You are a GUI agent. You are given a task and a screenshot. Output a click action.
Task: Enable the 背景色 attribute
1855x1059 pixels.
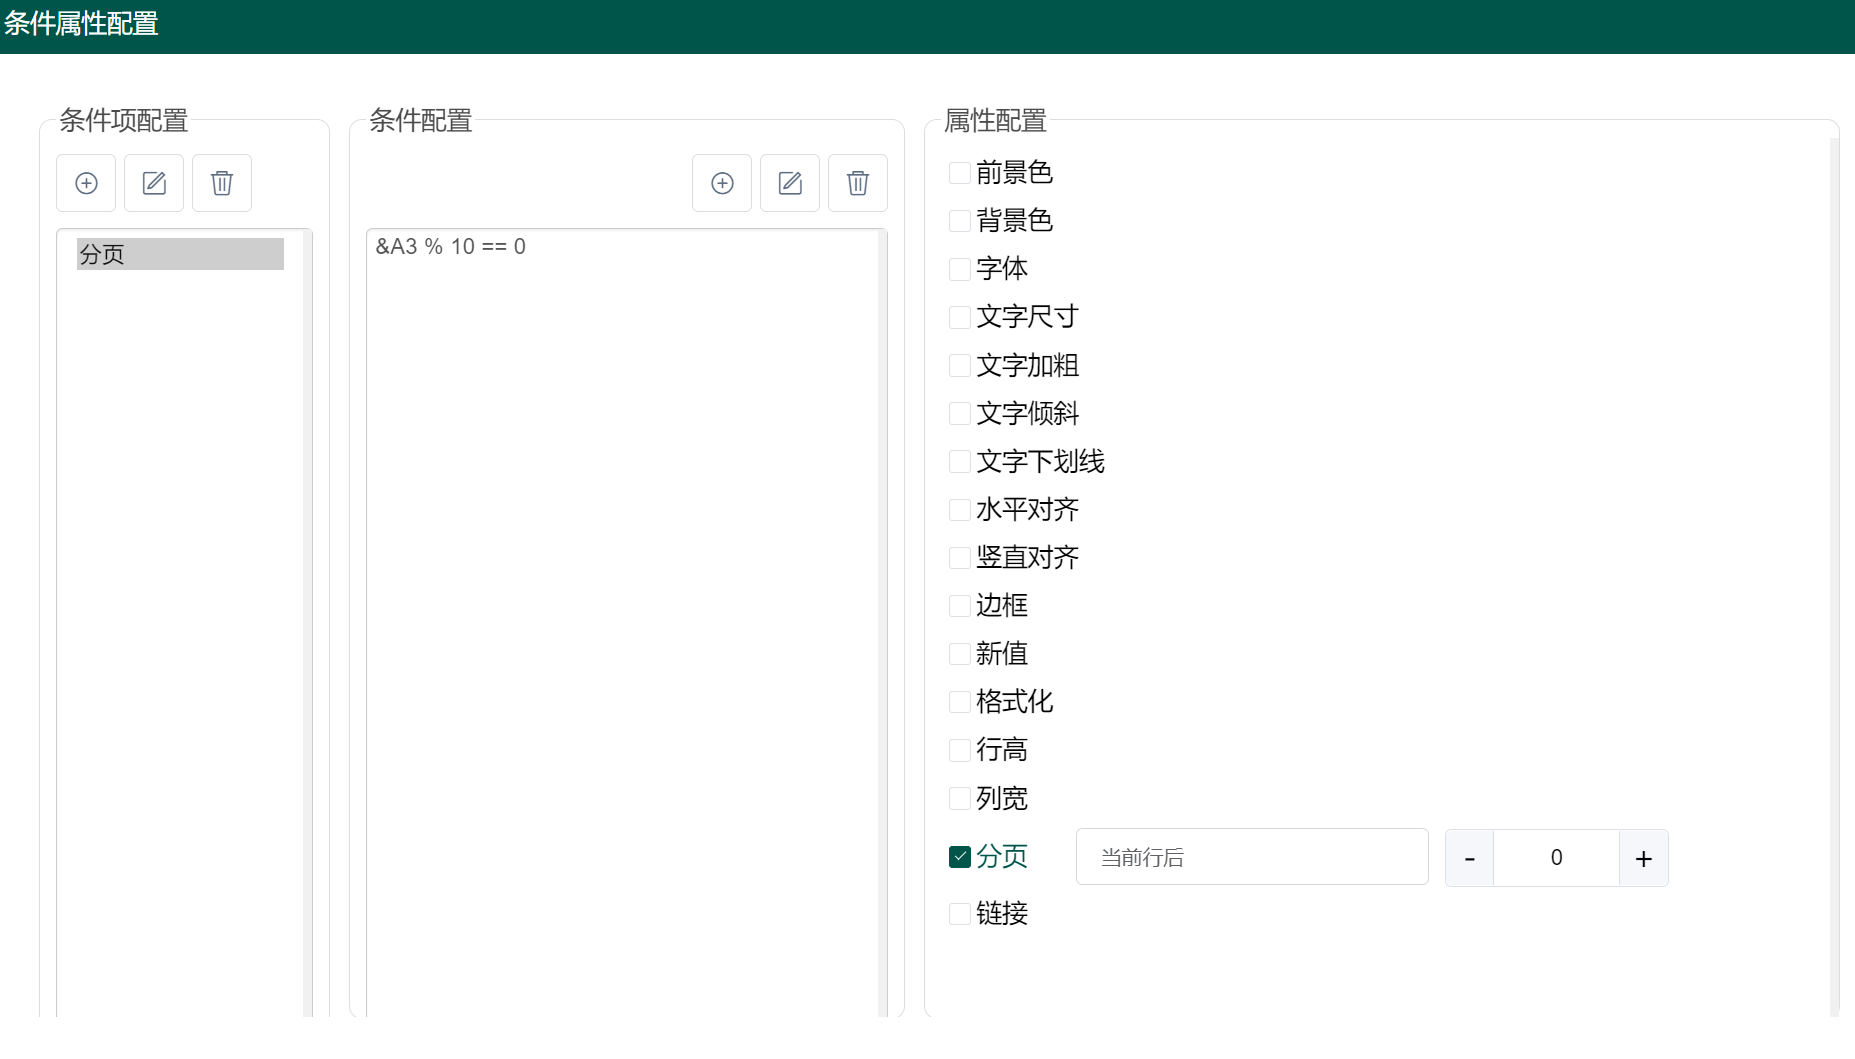click(958, 220)
